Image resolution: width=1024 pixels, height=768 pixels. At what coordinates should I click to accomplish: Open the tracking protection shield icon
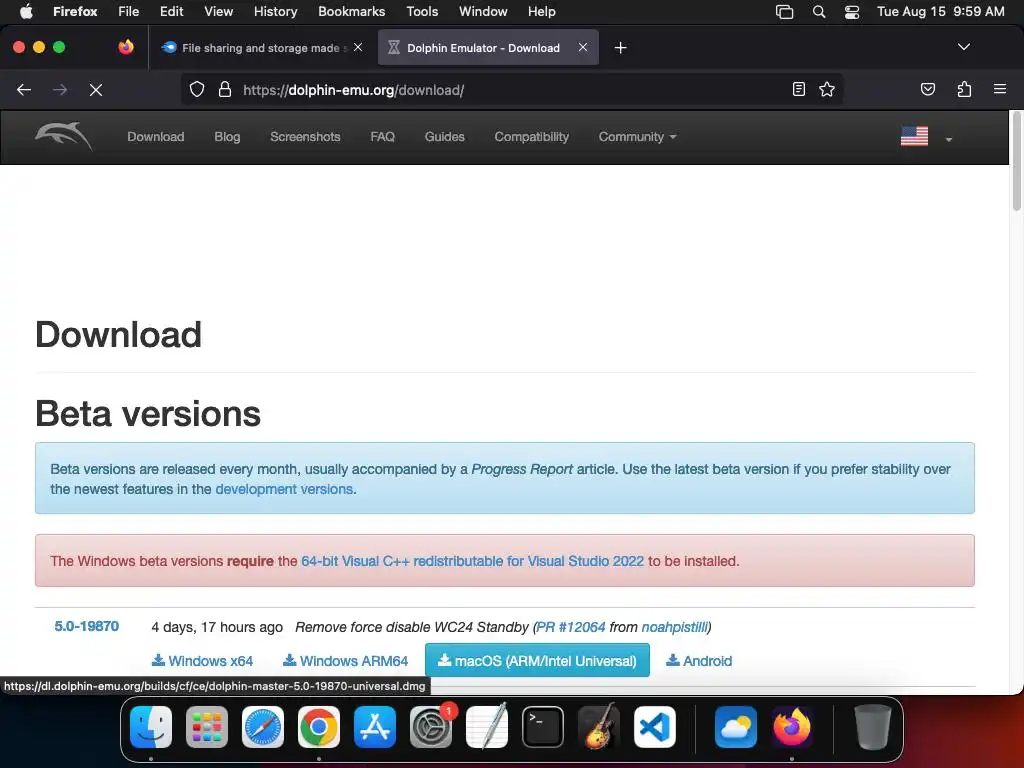click(x=197, y=89)
